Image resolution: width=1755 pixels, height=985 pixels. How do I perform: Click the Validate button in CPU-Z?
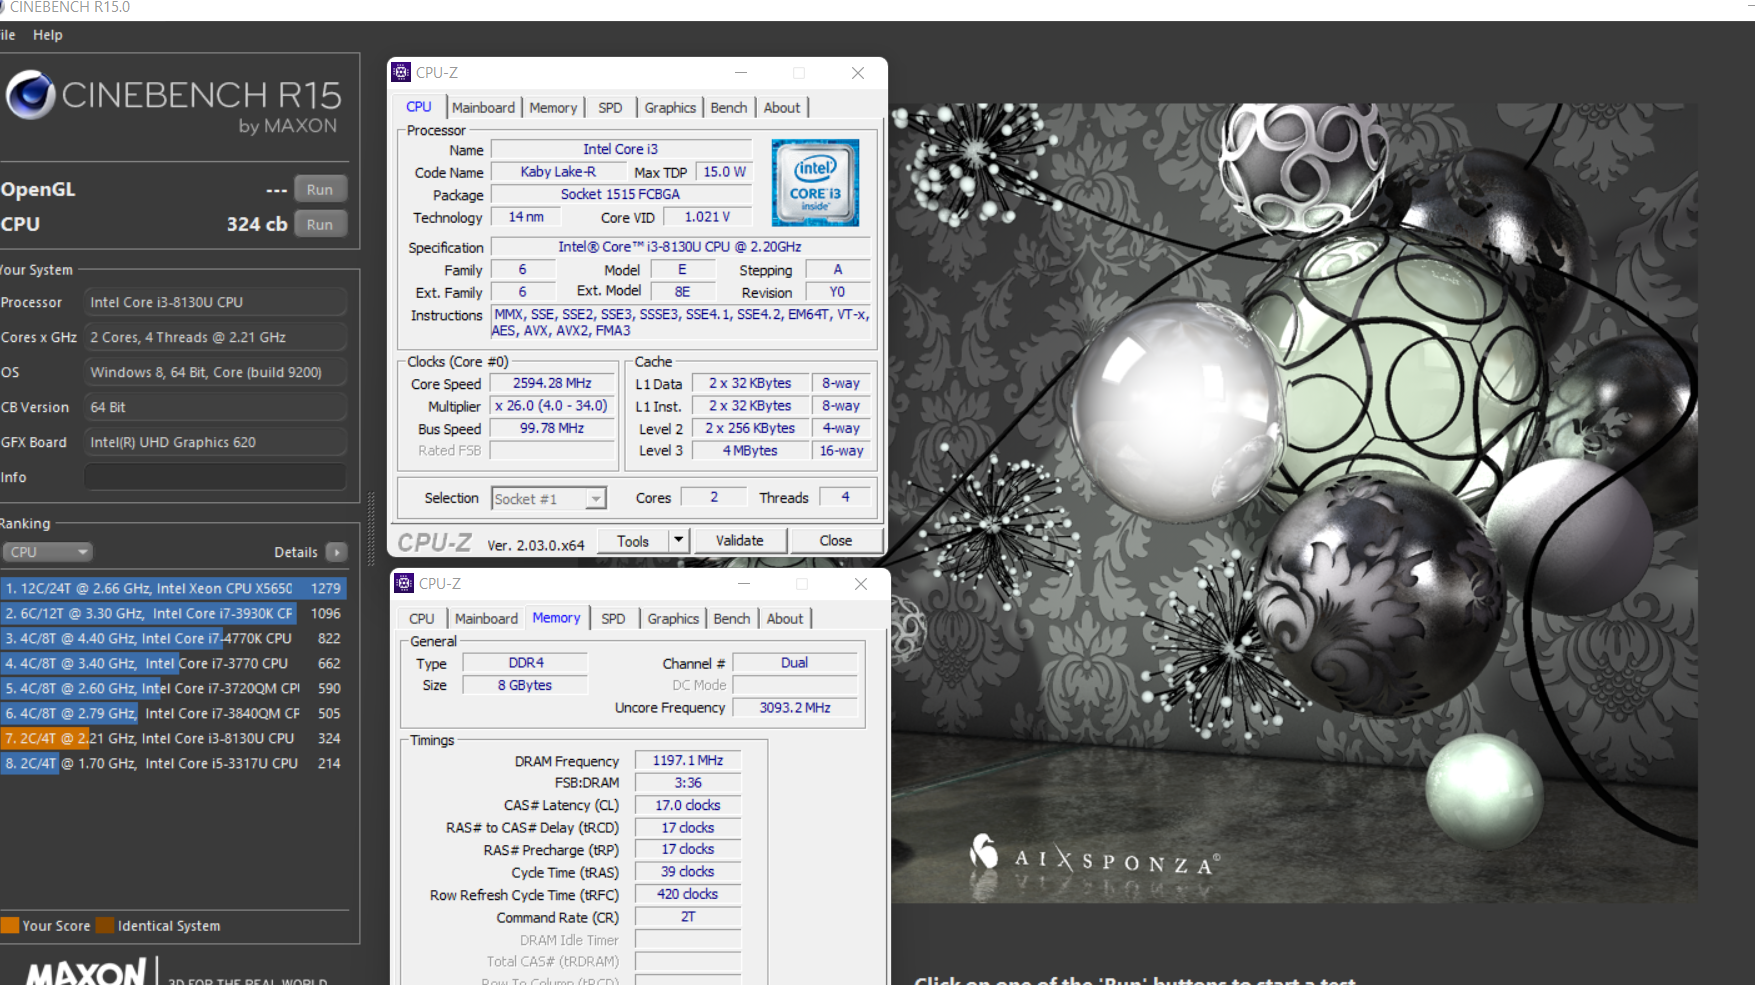click(x=739, y=541)
